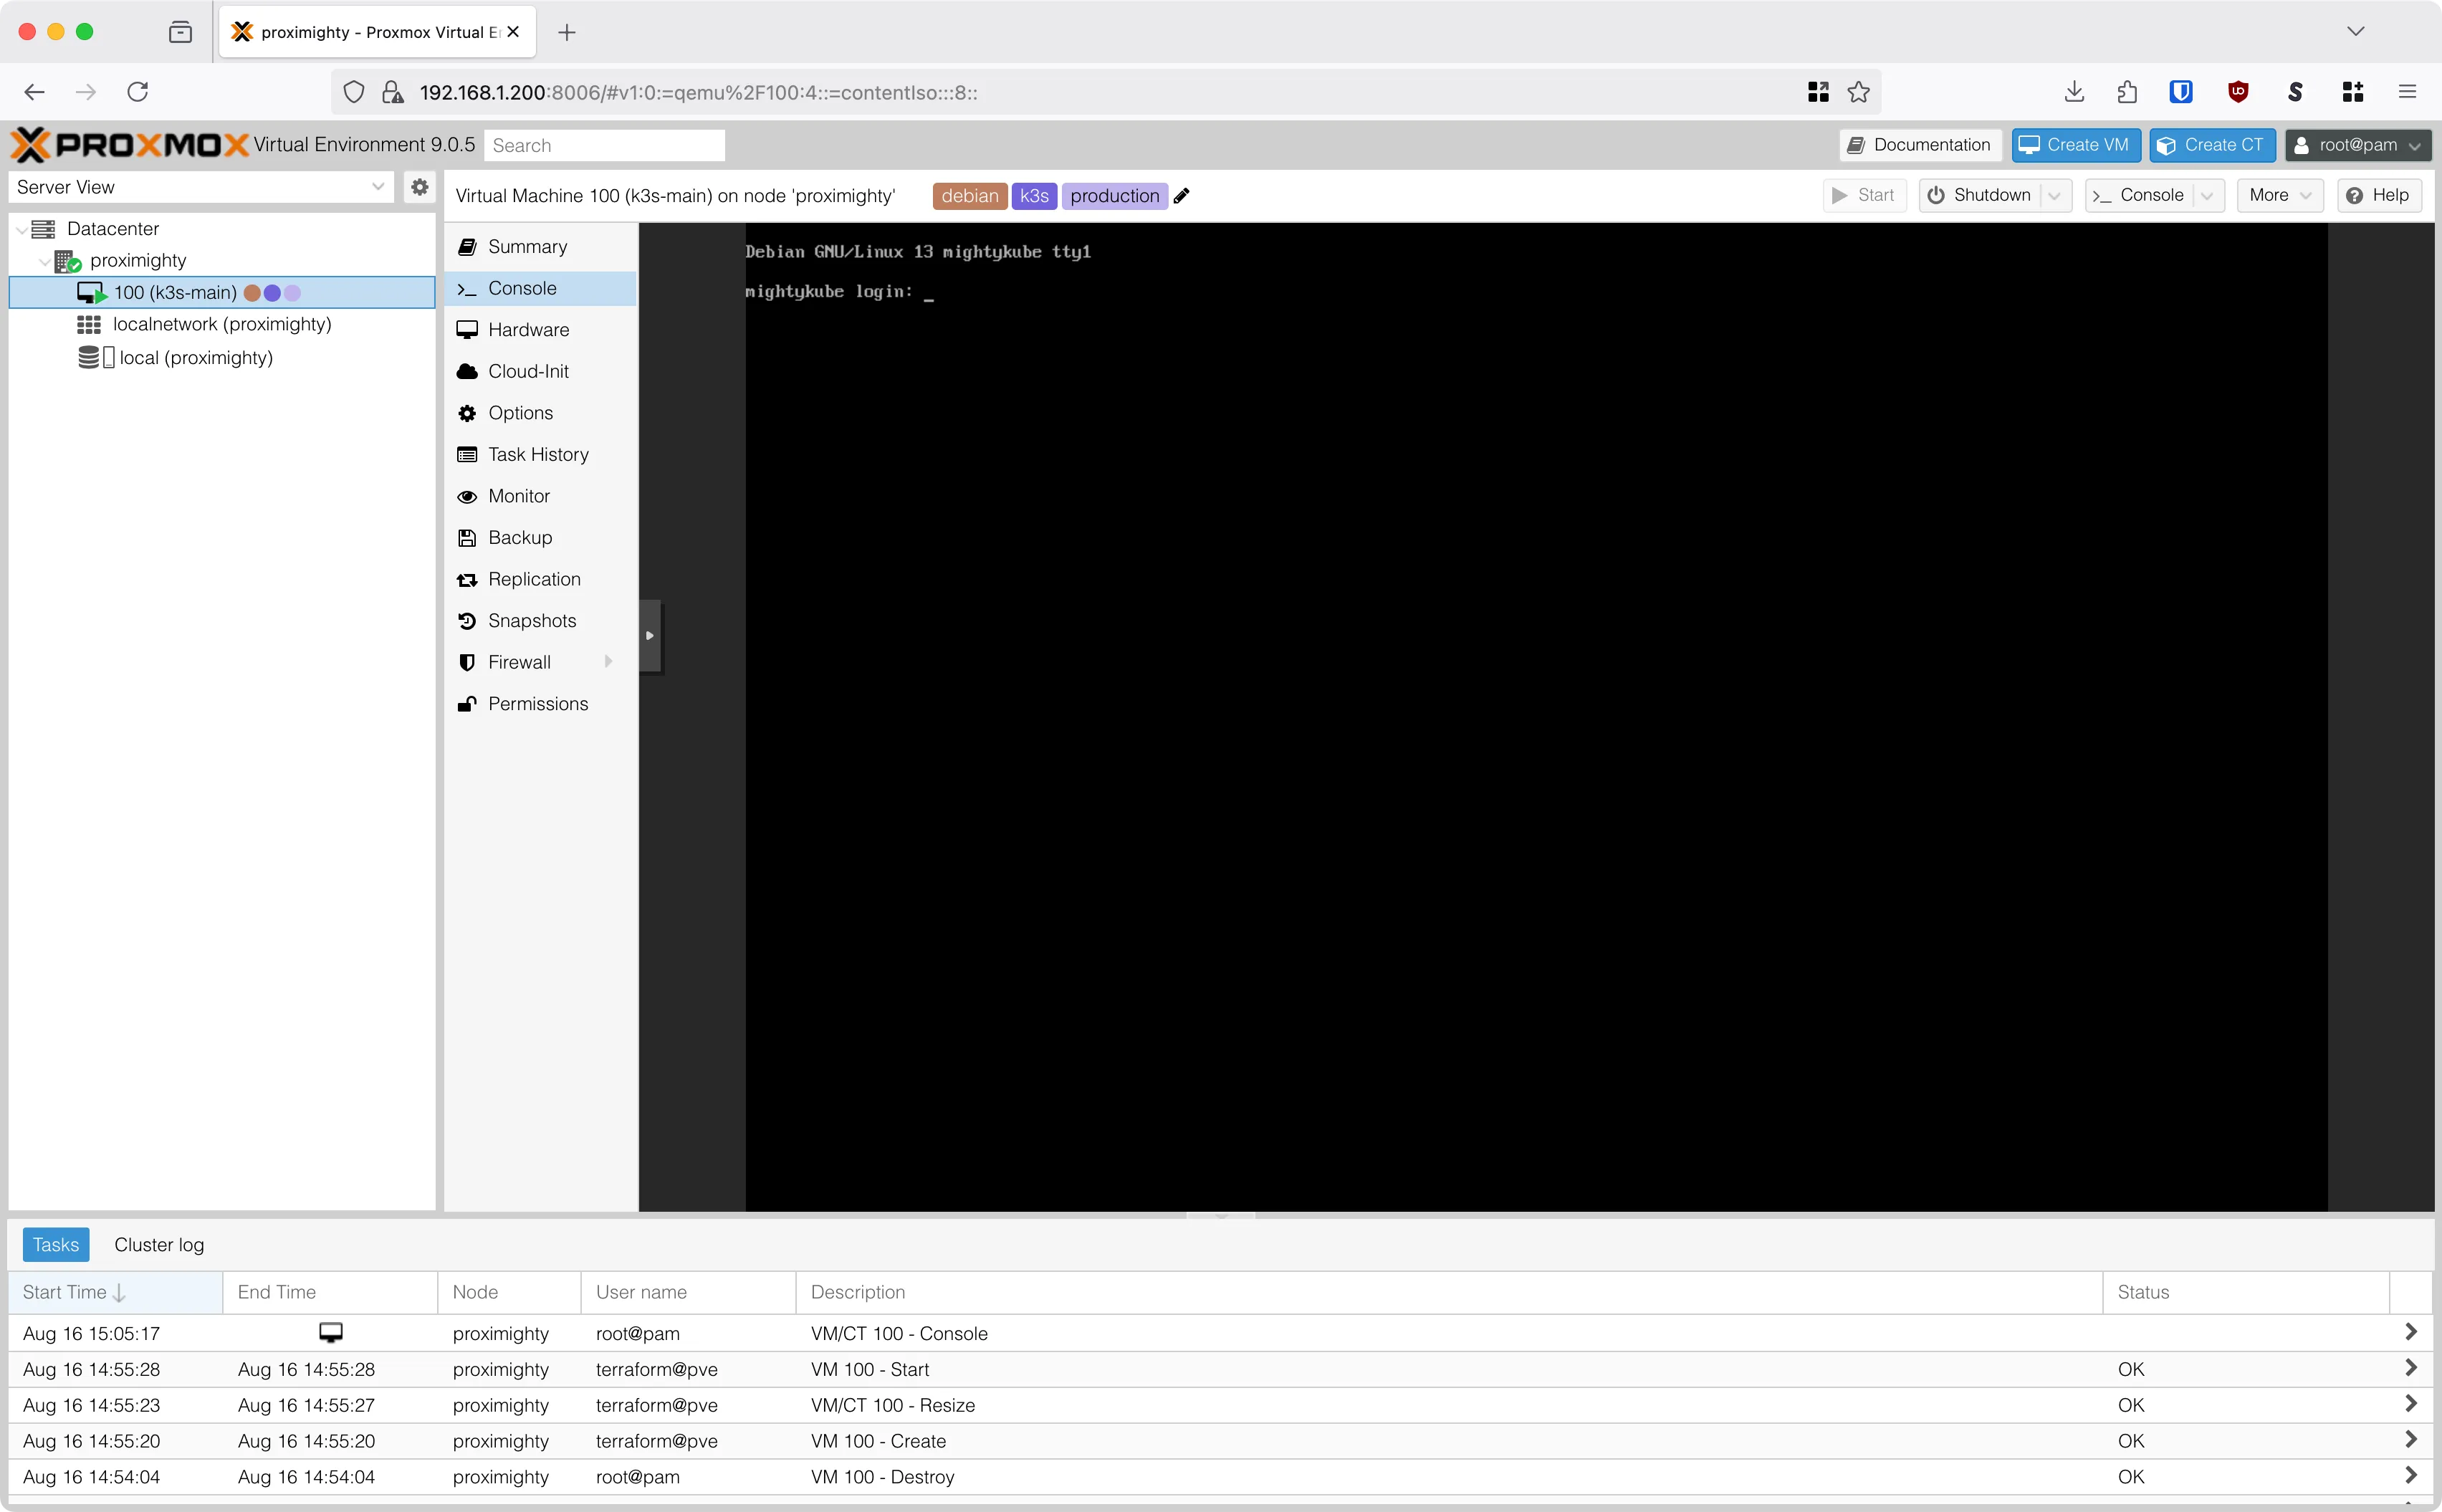Viewport: 2442px width, 1512px height.
Task: Start the k3s-main virtual machine
Action: tap(1863, 195)
